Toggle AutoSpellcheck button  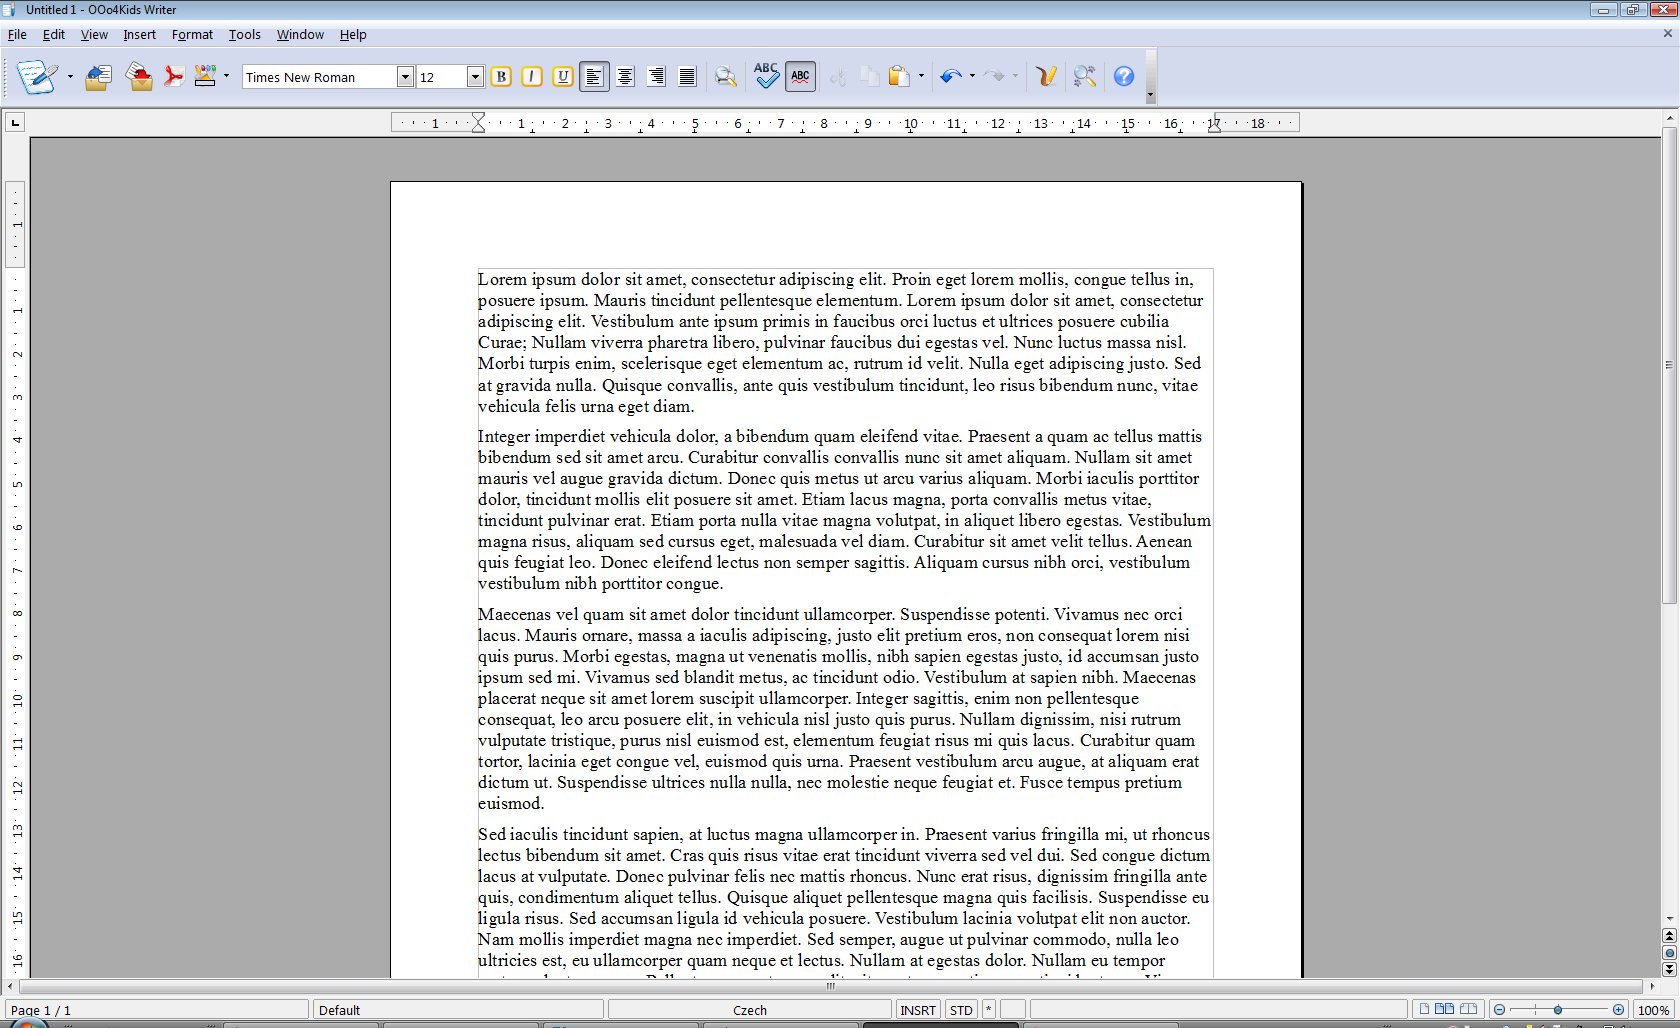(800, 77)
